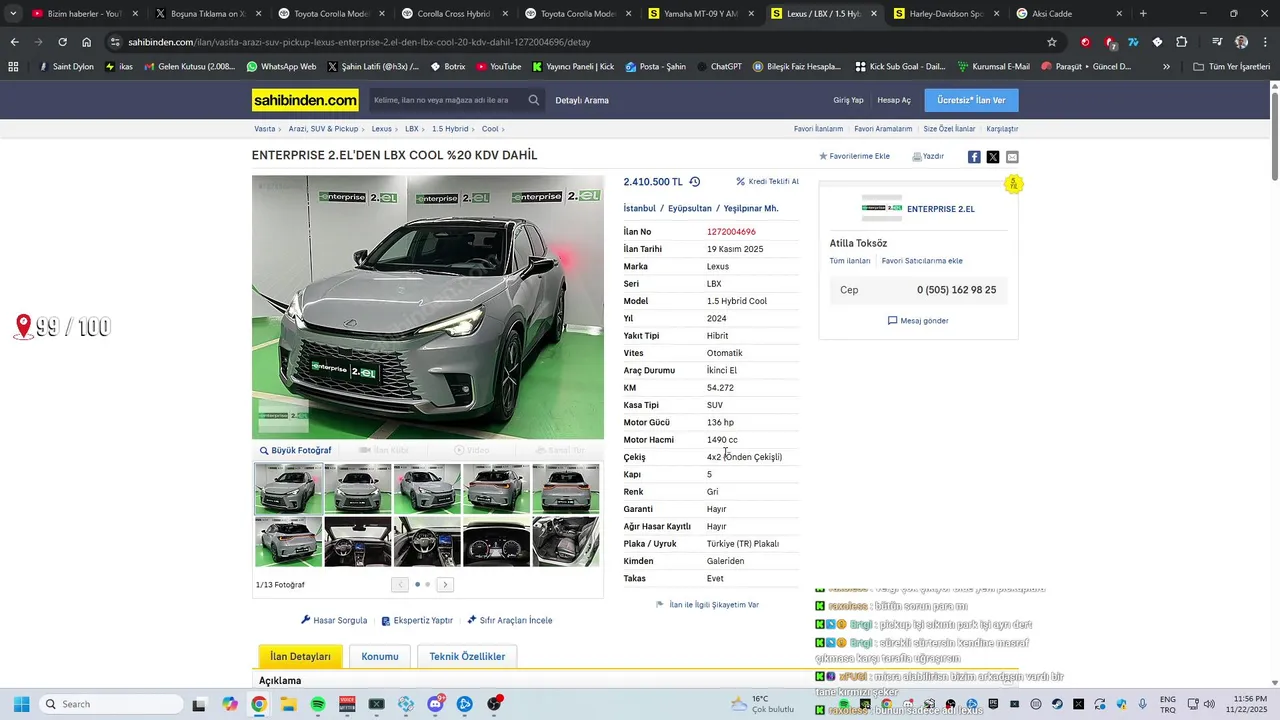Image resolution: width=1280 pixels, height=720 pixels.
Task: Expand more bookmarks chevron
Action: coord(1166,67)
